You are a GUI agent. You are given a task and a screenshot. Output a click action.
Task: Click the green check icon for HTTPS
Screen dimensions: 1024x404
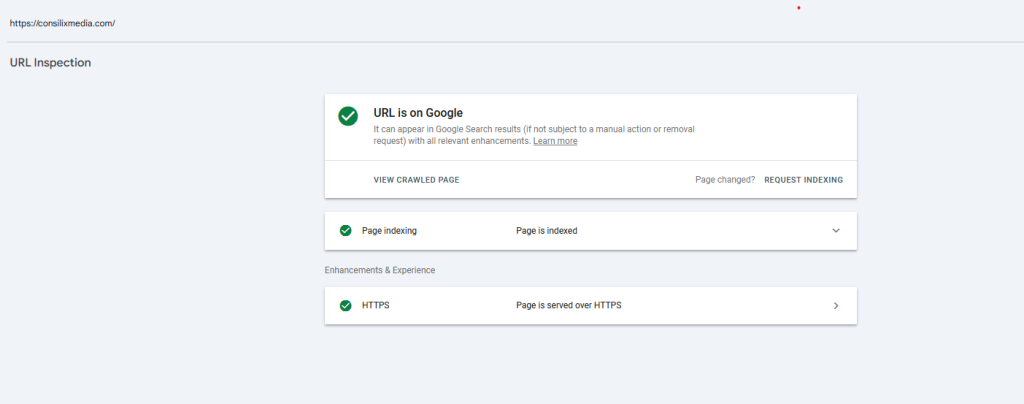[x=345, y=305]
